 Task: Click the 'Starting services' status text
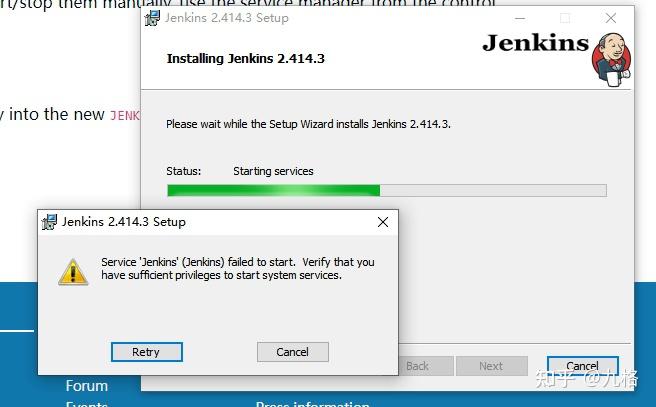click(273, 171)
